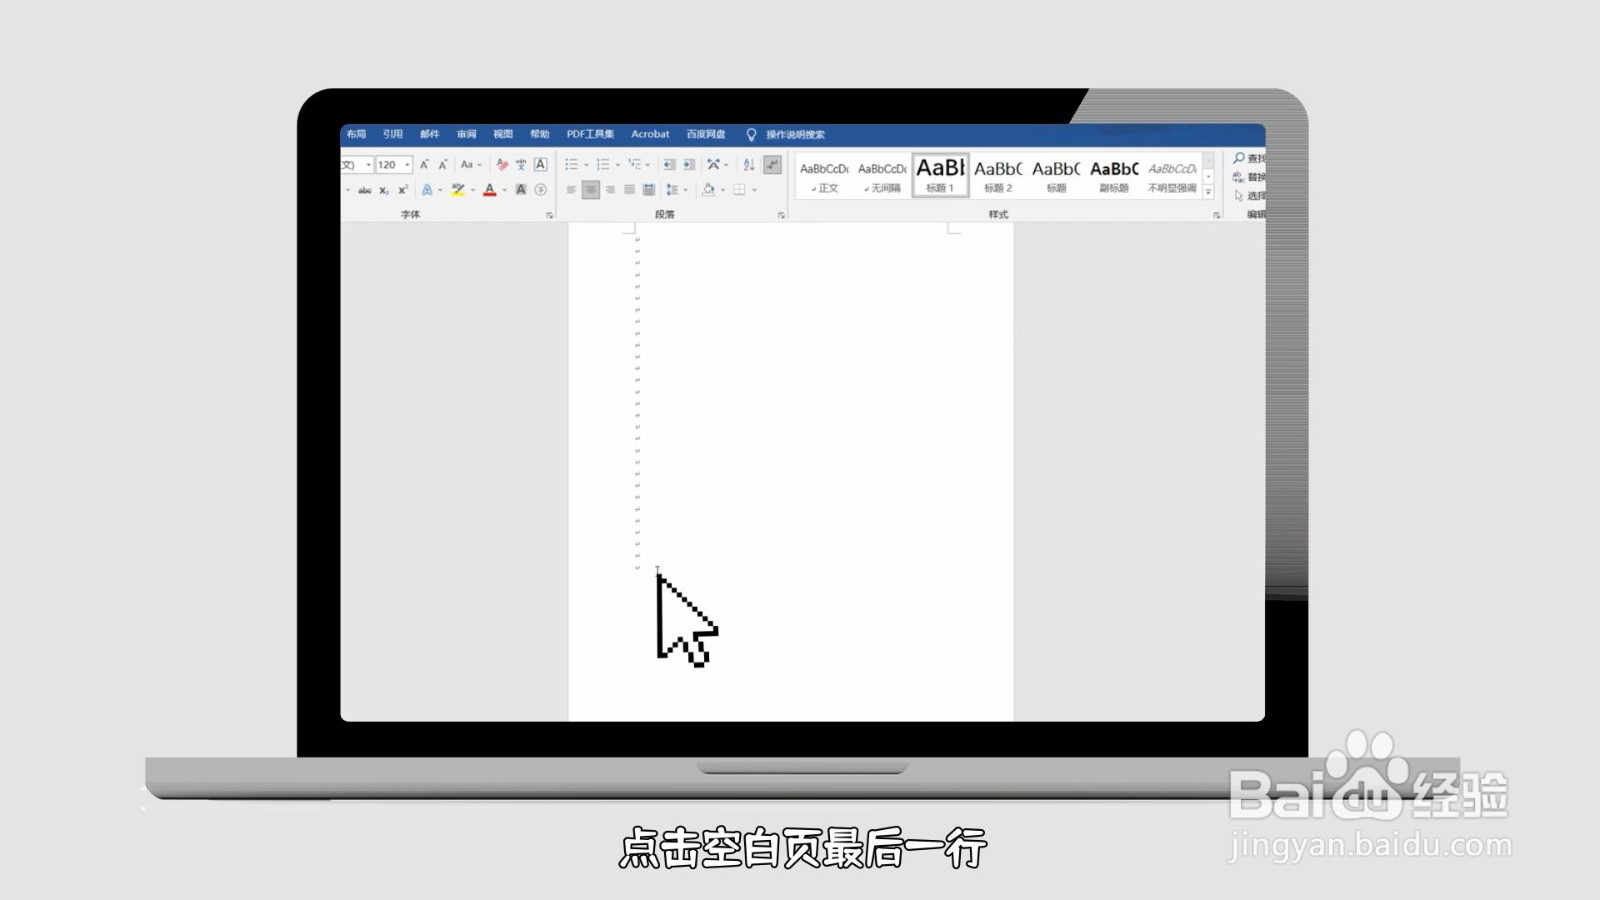Apply numbered list
This screenshot has width=1600, height=900.
tap(603, 165)
